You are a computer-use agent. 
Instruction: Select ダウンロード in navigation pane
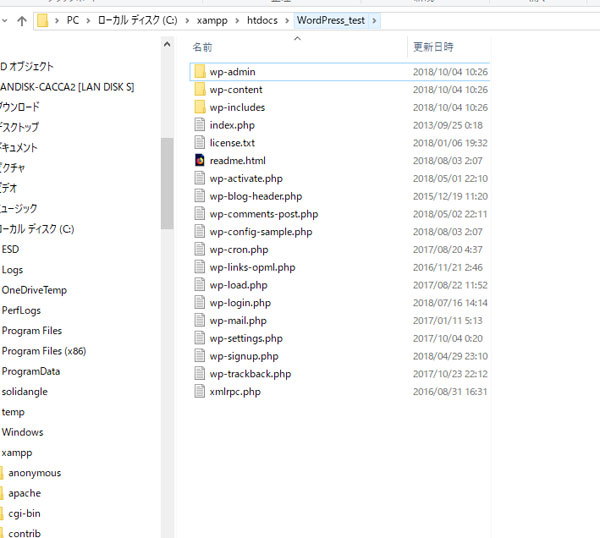tap(20, 107)
